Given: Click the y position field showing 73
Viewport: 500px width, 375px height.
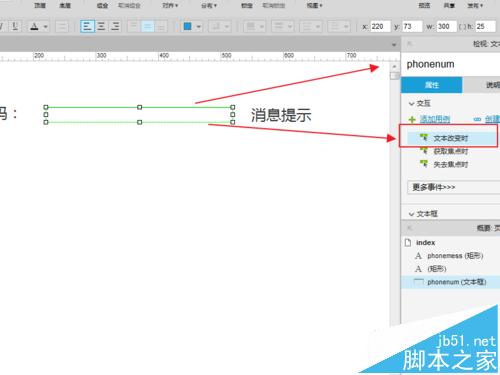Looking at the screenshot, I should click(x=412, y=26).
